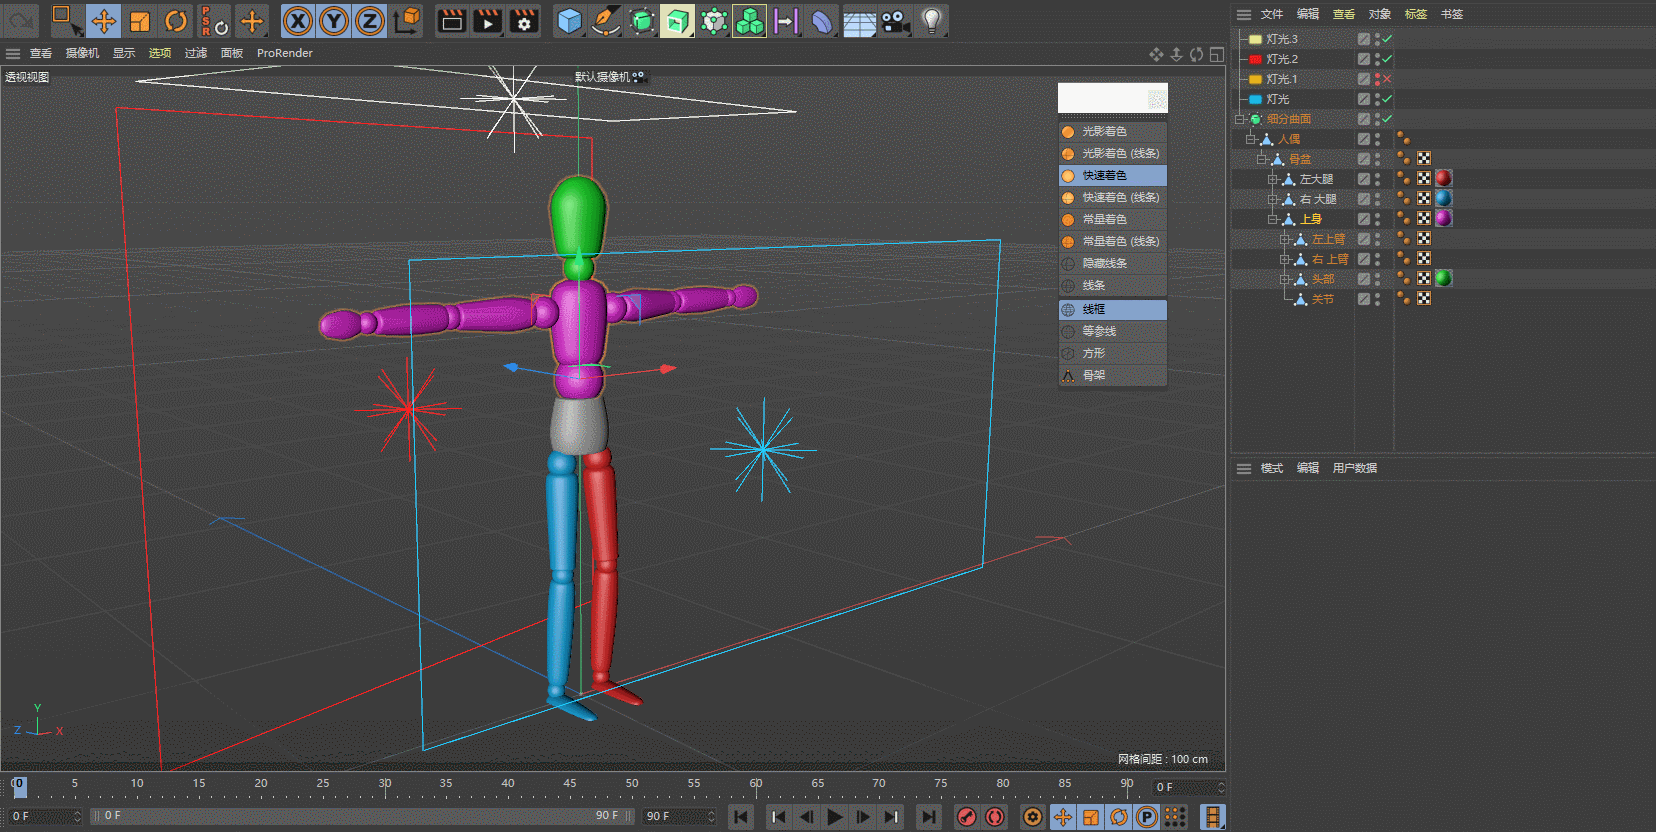This screenshot has height=832, width=1656.
Task: Open render settings clapperboard with gear
Action: 524,21
